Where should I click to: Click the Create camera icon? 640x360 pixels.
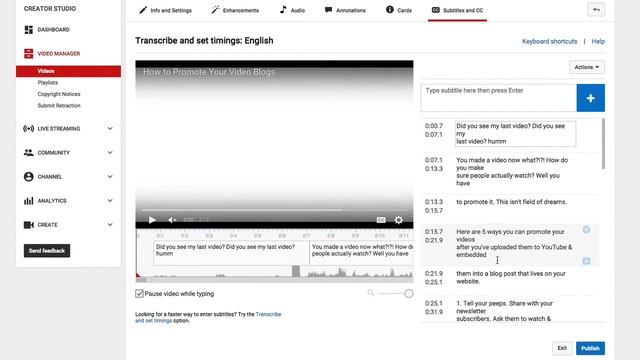pyautogui.click(x=29, y=225)
